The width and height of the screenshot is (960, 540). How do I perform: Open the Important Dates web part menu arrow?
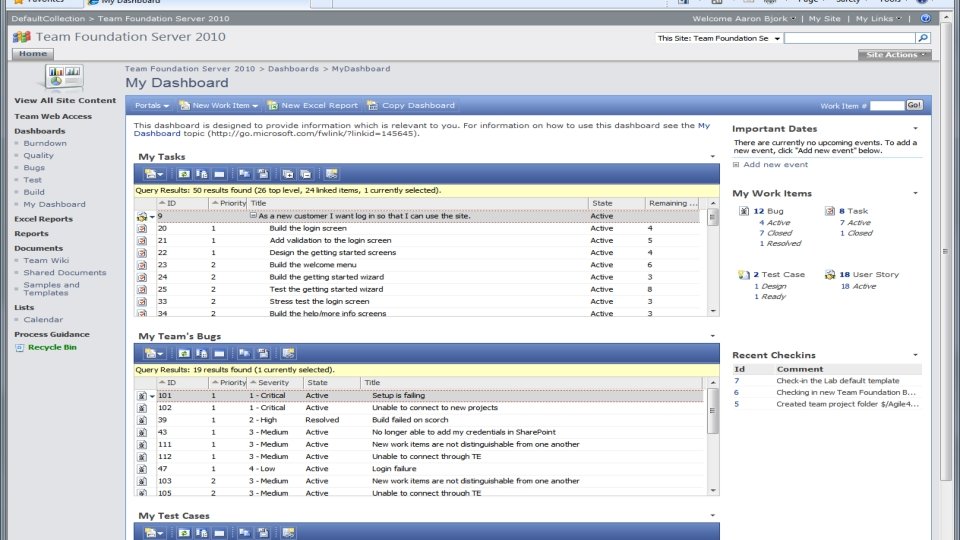coord(915,129)
